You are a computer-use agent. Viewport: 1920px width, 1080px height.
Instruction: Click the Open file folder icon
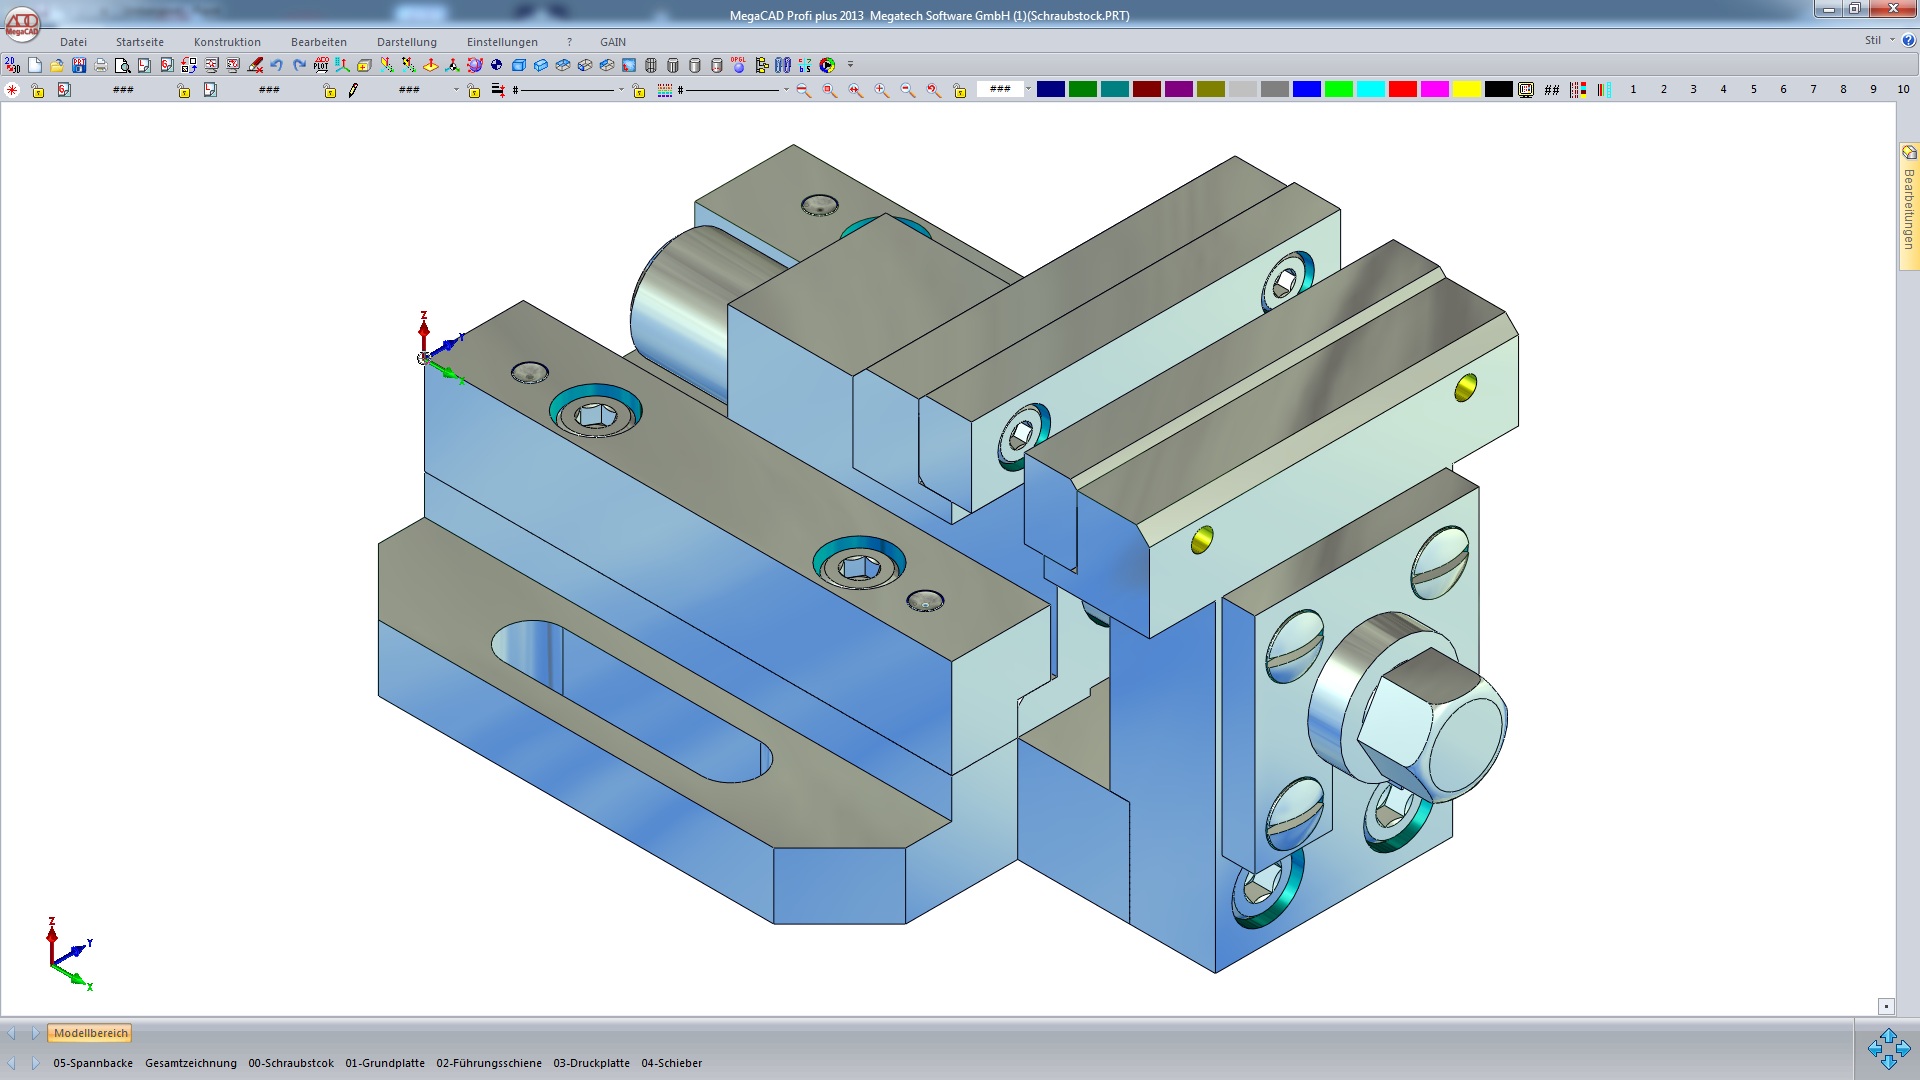[57, 65]
